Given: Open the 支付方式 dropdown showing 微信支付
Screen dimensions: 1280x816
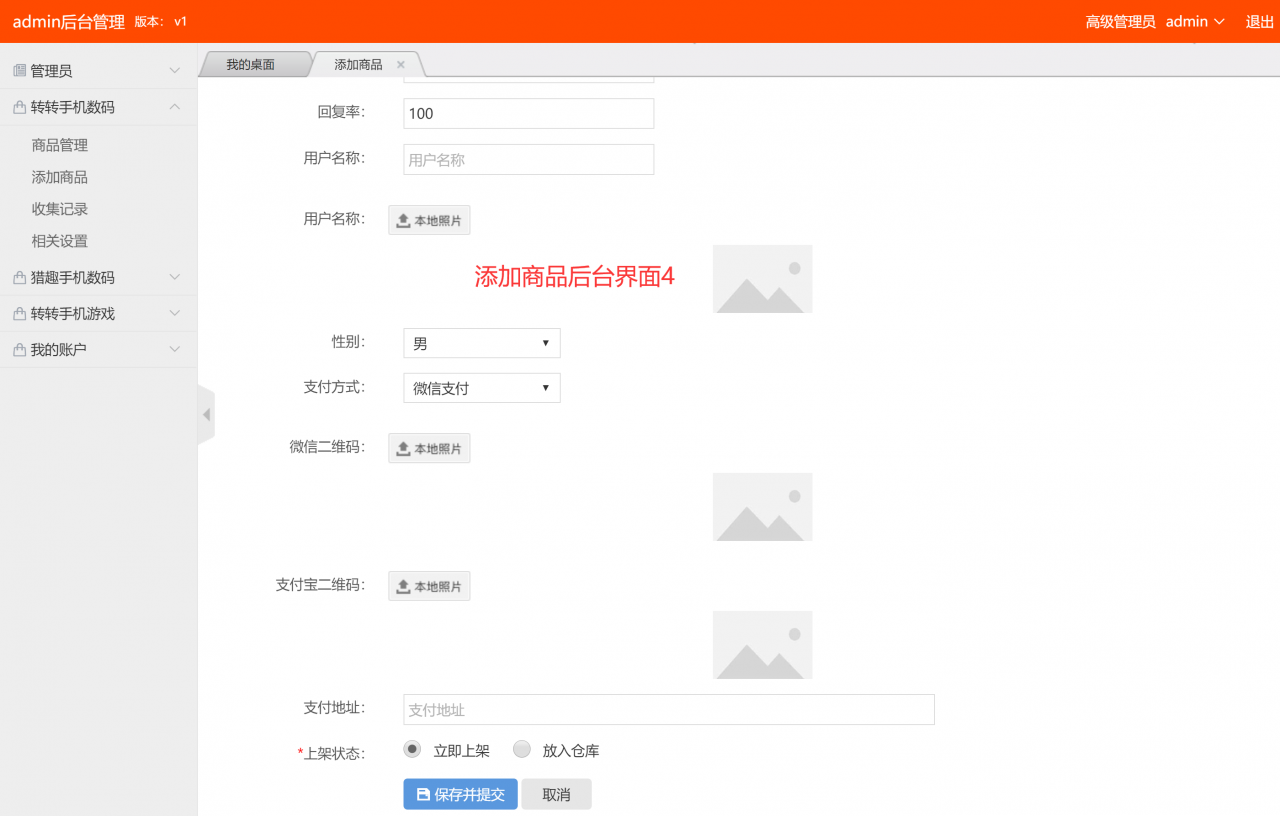Looking at the screenshot, I should click(482, 388).
